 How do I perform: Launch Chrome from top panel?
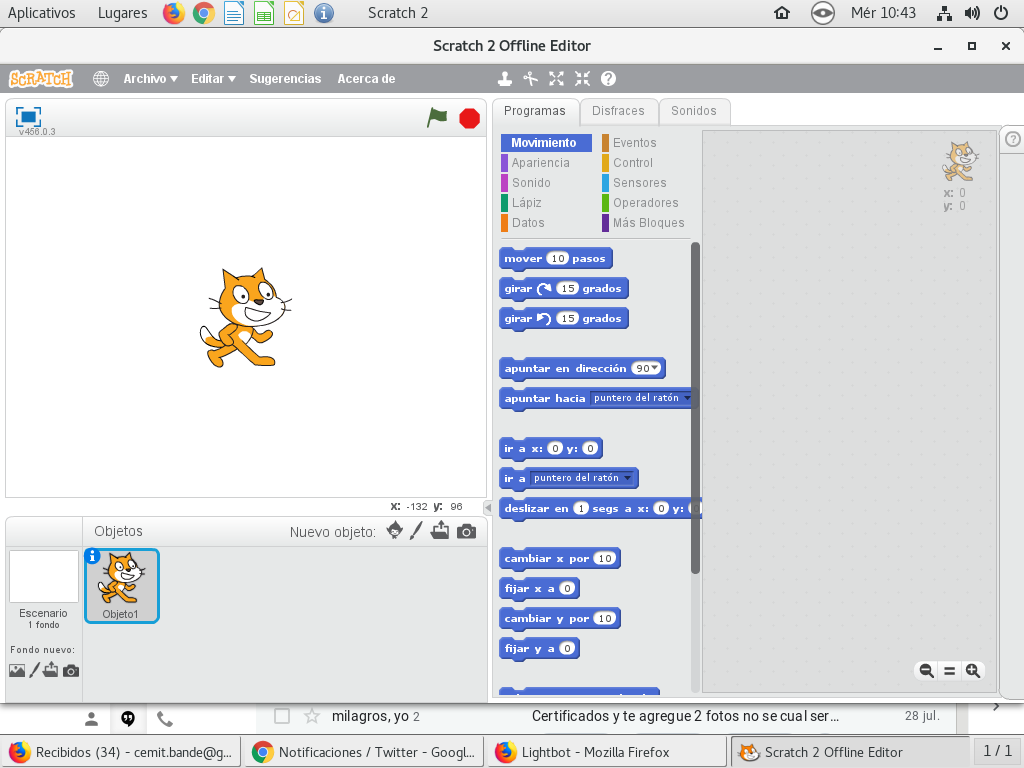tap(203, 13)
